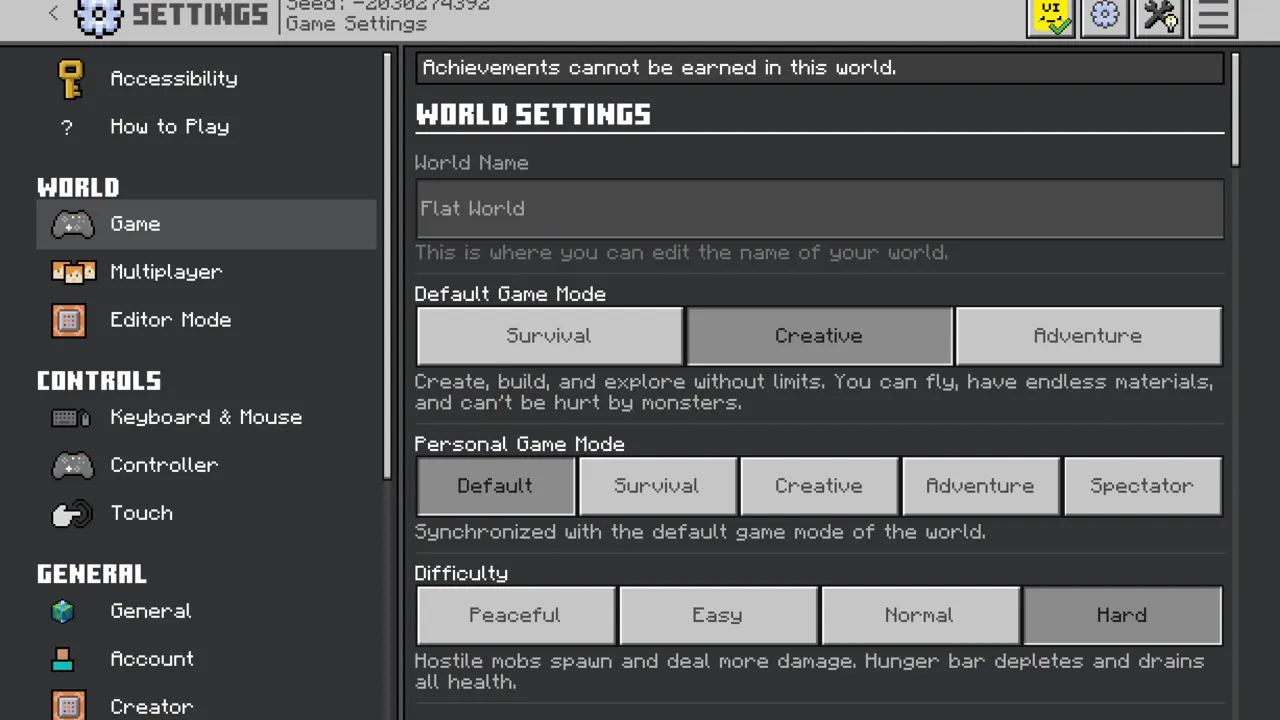This screenshot has height=720, width=1280.
Task: Click the "Game Settings" subtitle in the header
Action: 356,24
